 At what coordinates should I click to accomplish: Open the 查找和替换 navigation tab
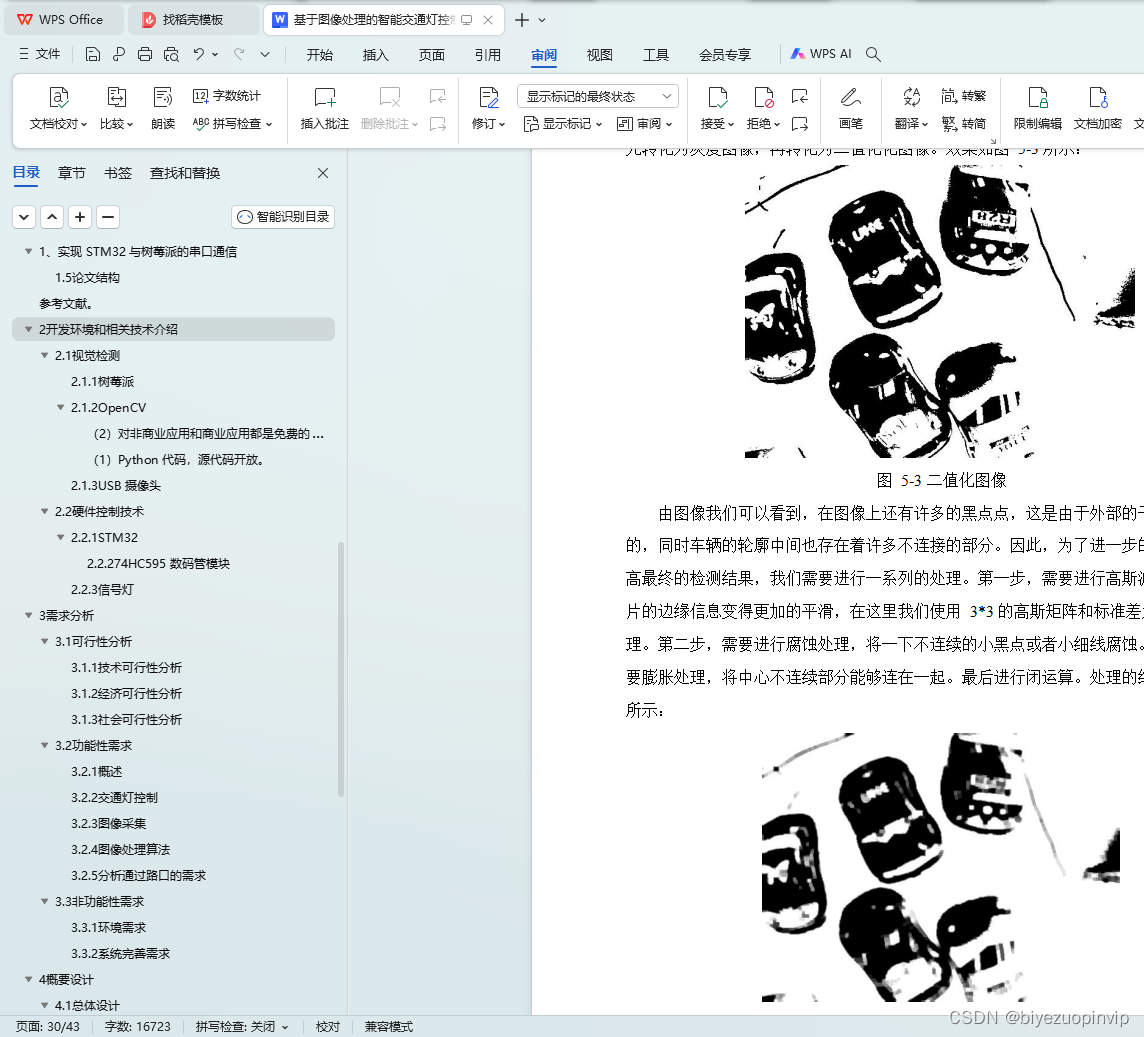[x=185, y=173]
